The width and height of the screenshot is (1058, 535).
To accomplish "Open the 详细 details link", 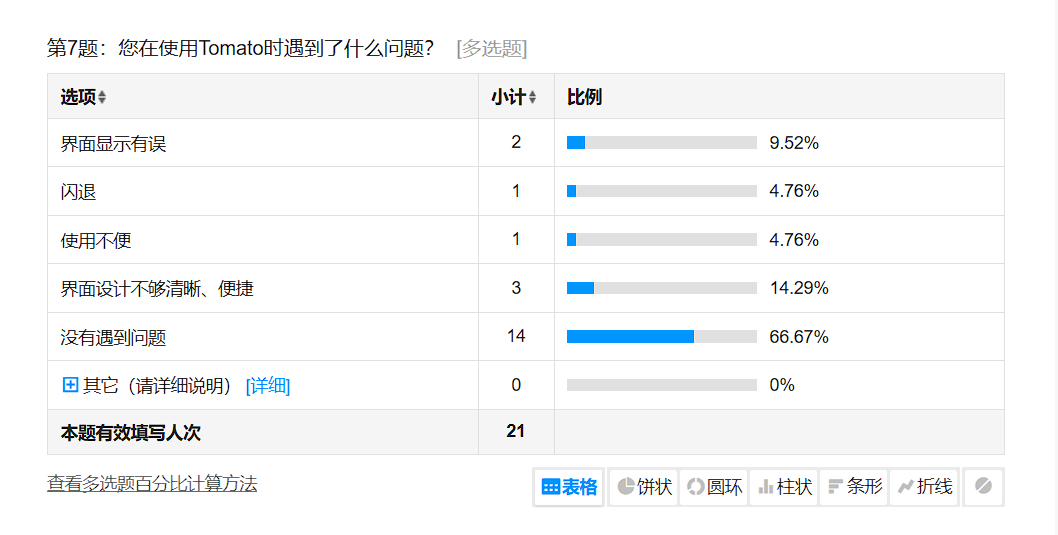I will click(268, 386).
